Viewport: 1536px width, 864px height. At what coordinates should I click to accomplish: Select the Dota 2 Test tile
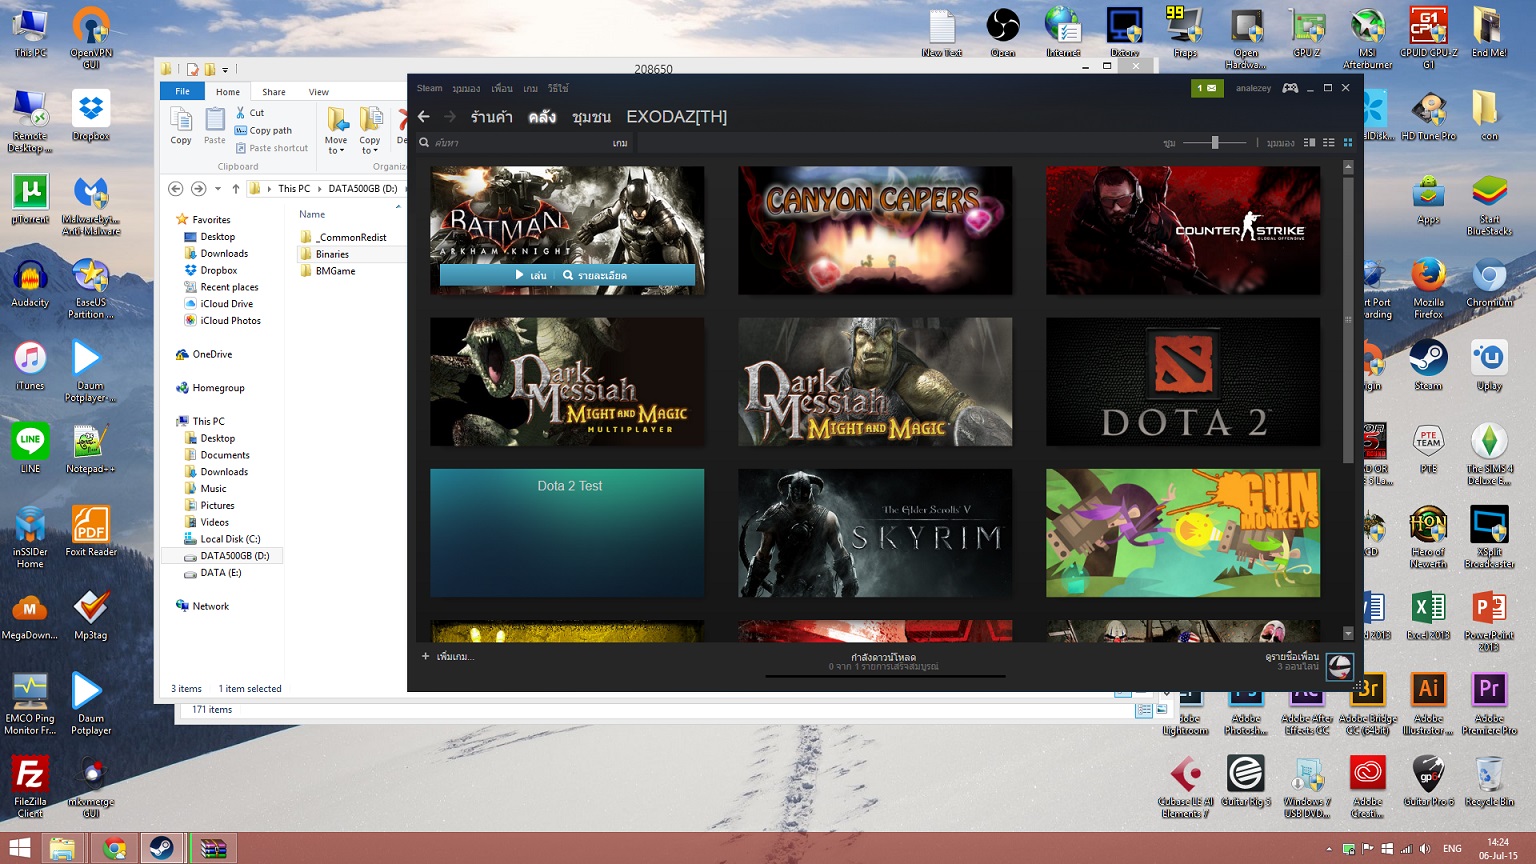[567, 533]
